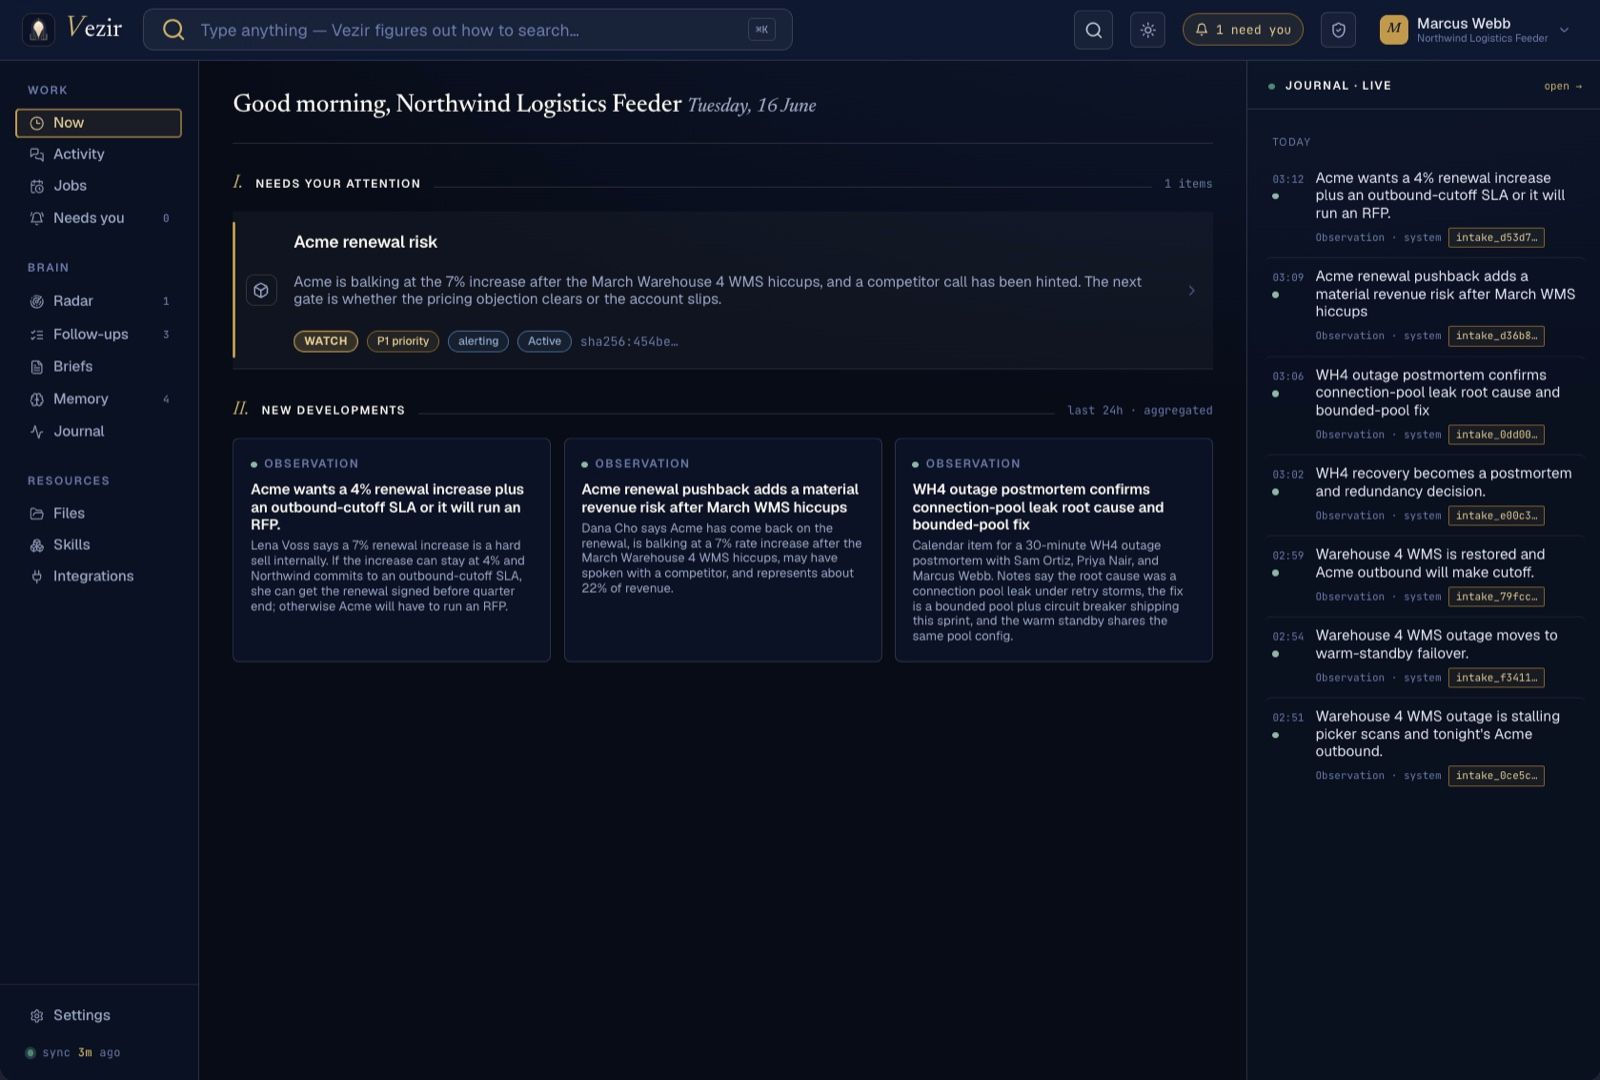Click 'sync 3m ago' status text
Image resolution: width=1600 pixels, height=1080 pixels.
[81, 1053]
